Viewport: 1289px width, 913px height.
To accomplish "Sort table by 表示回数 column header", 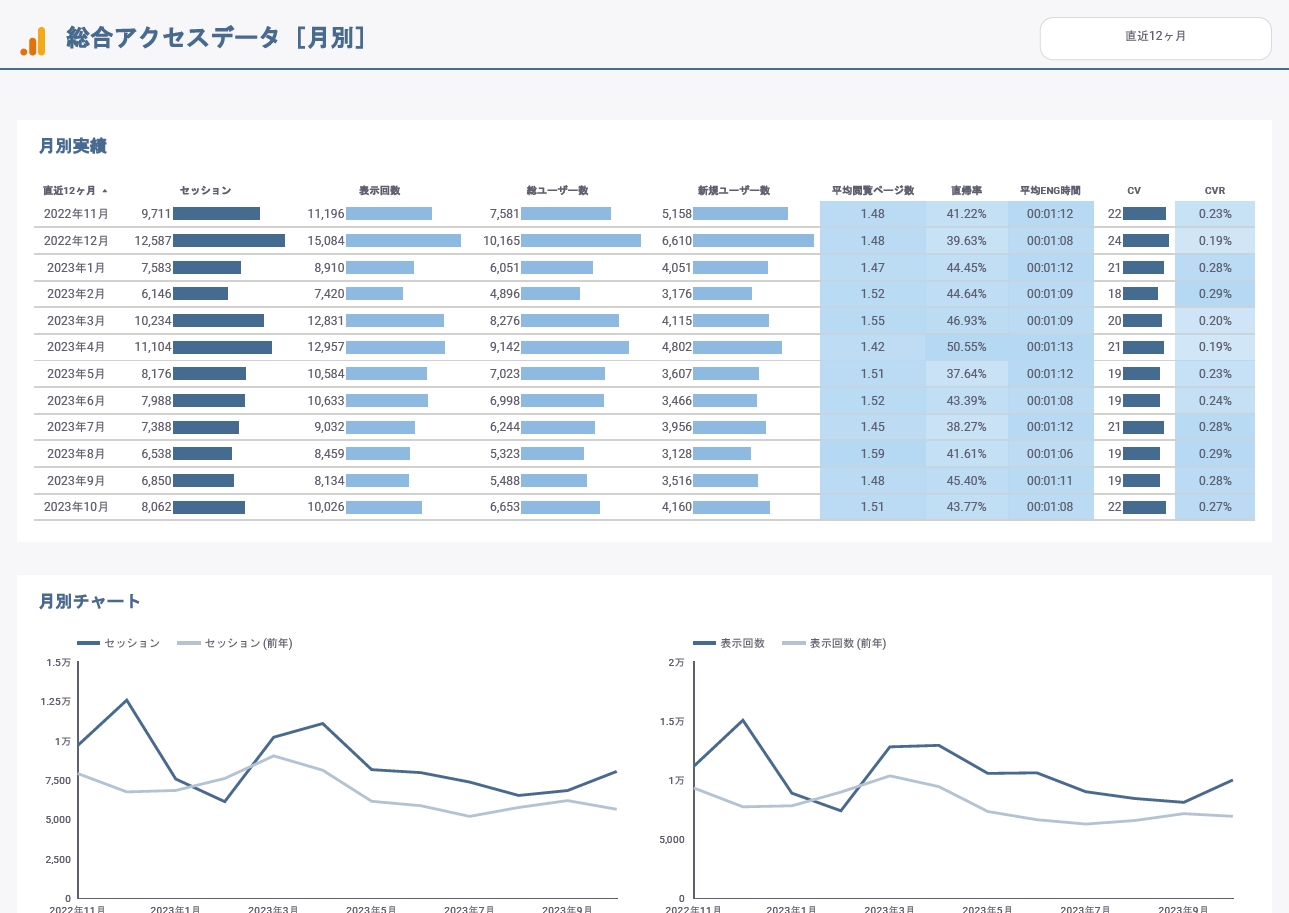I will coord(379,190).
